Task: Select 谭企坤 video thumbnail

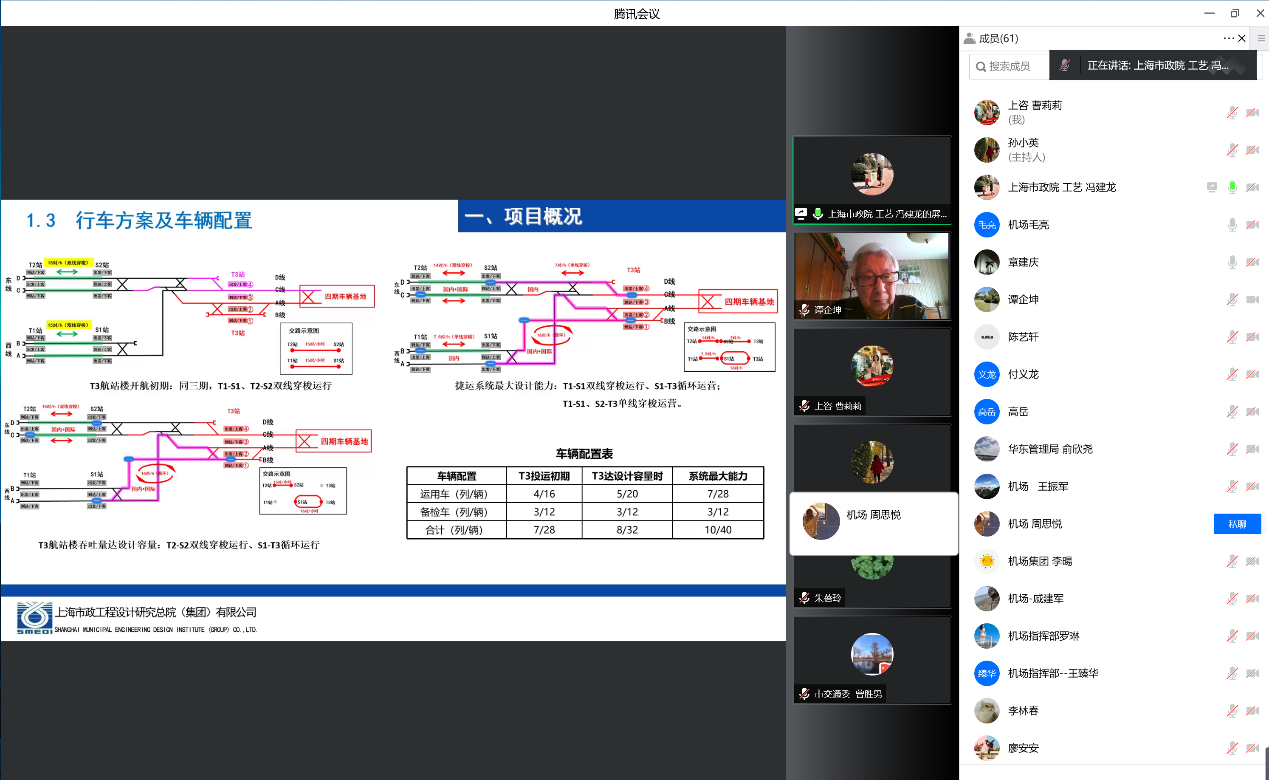Action: [871, 276]
